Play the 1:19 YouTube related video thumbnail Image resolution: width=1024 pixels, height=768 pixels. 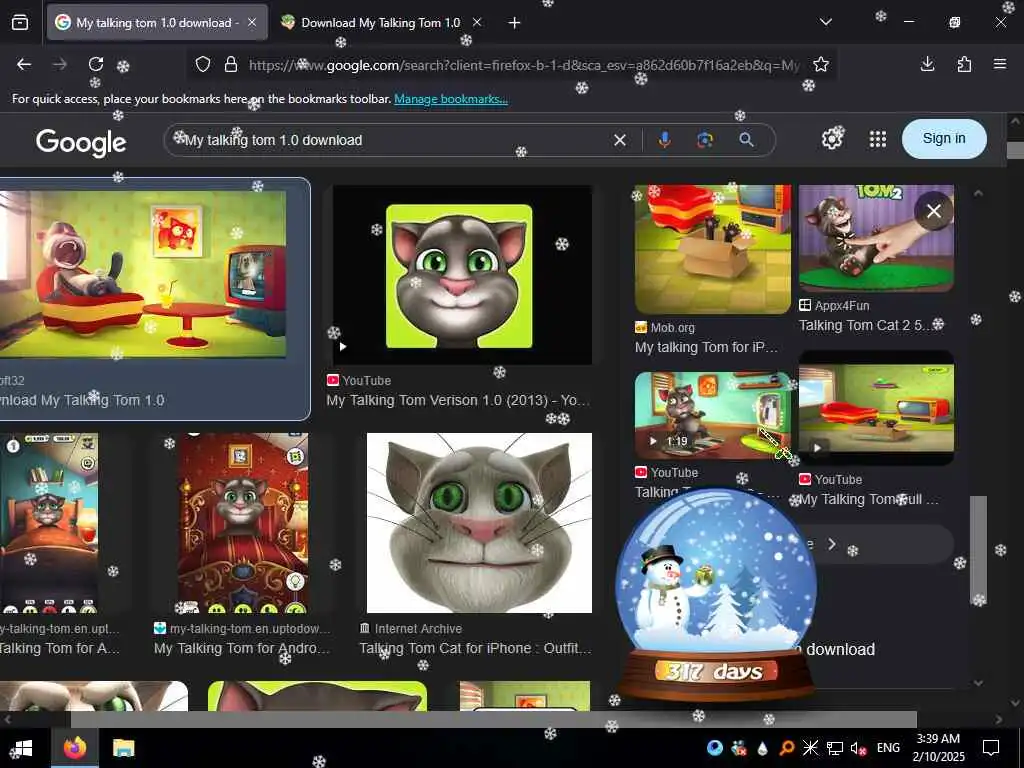click(x=712, y=415)
